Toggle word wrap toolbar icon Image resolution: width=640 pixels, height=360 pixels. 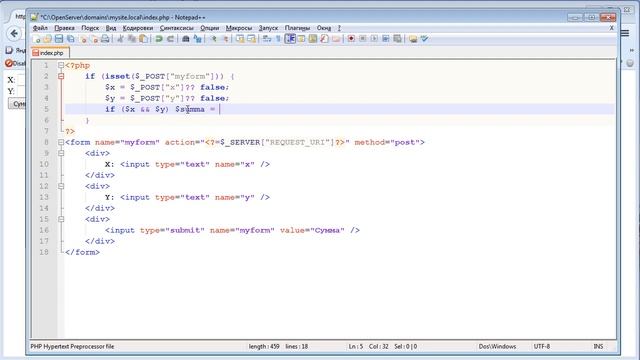pyautogui.click(x=267, y=39)
